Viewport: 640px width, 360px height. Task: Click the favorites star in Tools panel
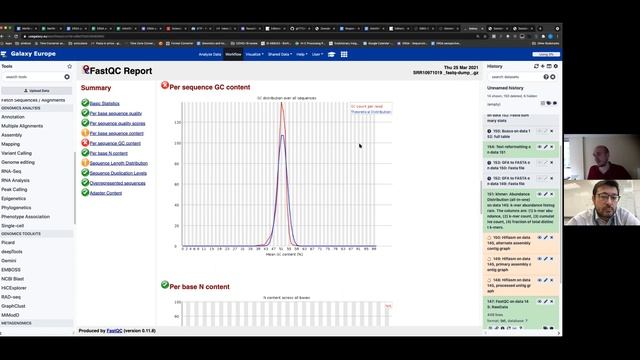click(x=69, y=66)
